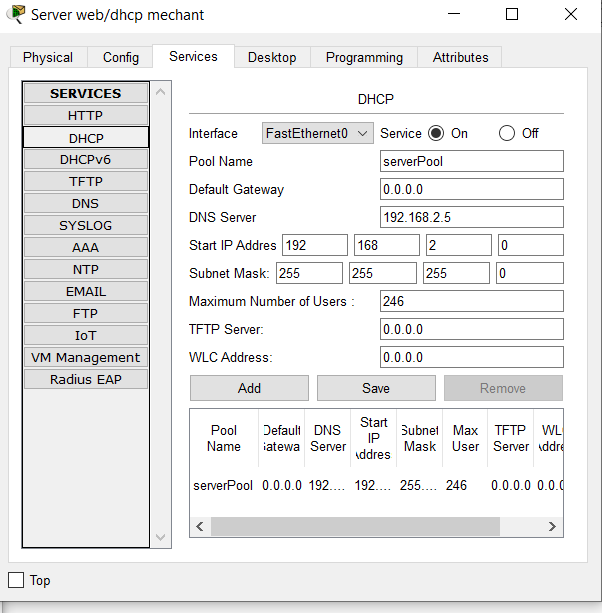
Task: Go to the Desktop tab
Action: pos(272,57)
